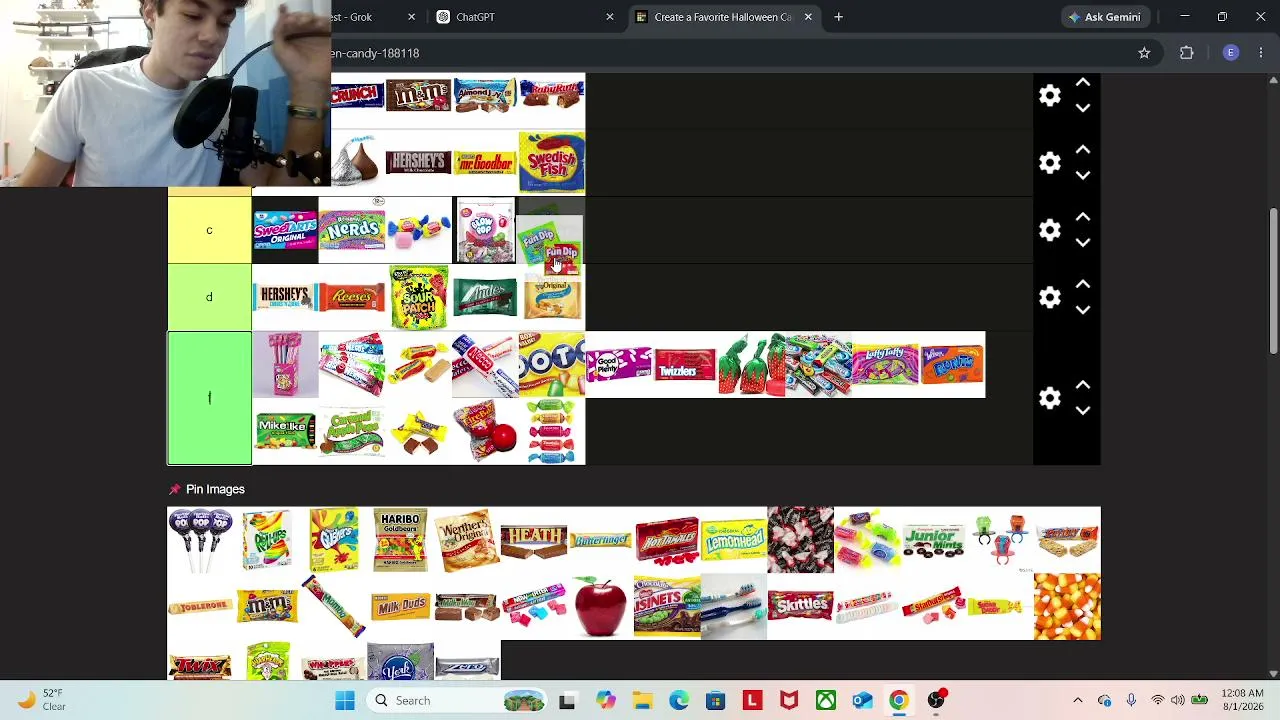
Task: Open a new browser tab
Action: pyautogui.click(x=838, y=17)
